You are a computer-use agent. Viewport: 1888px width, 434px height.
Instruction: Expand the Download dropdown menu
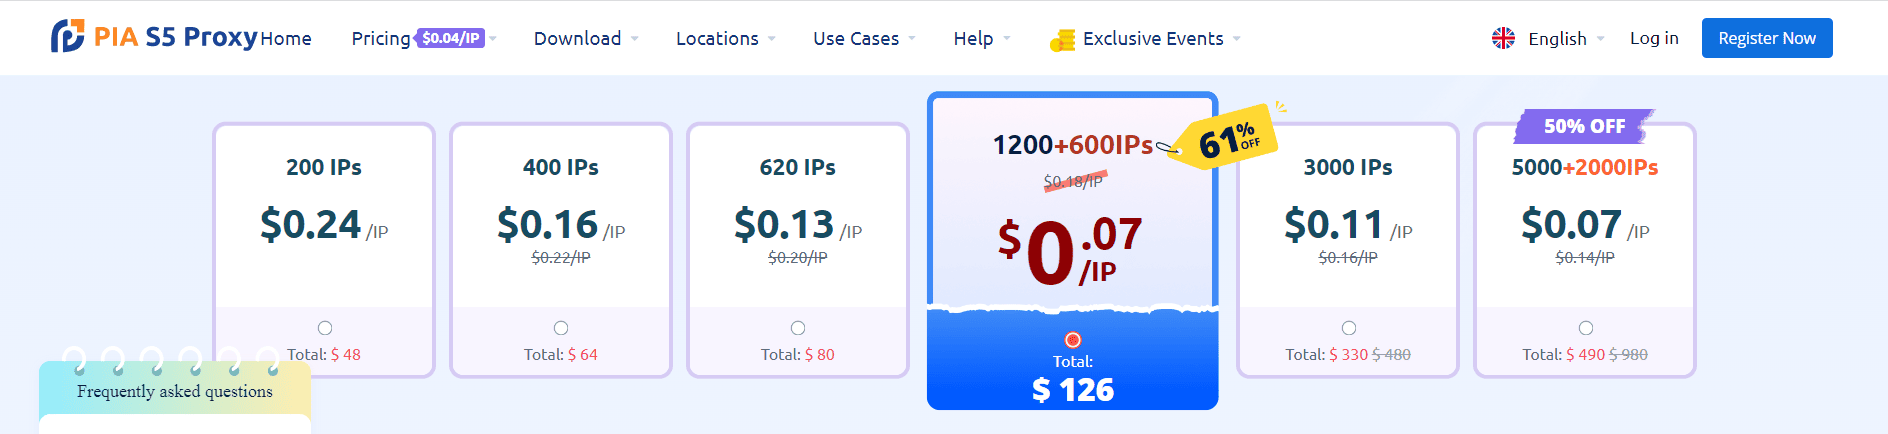(585, 38)
